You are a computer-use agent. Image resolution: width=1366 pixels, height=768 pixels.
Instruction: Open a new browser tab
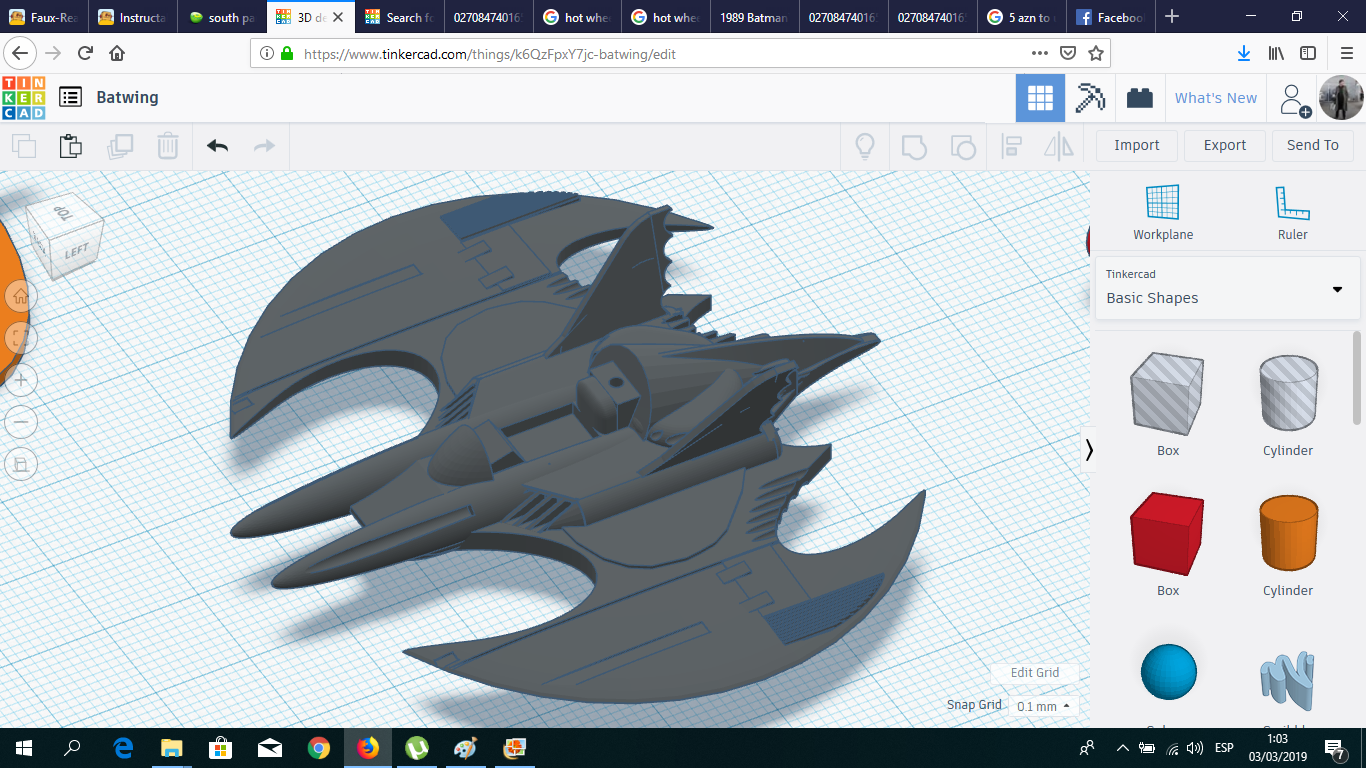click(1172, 17)
